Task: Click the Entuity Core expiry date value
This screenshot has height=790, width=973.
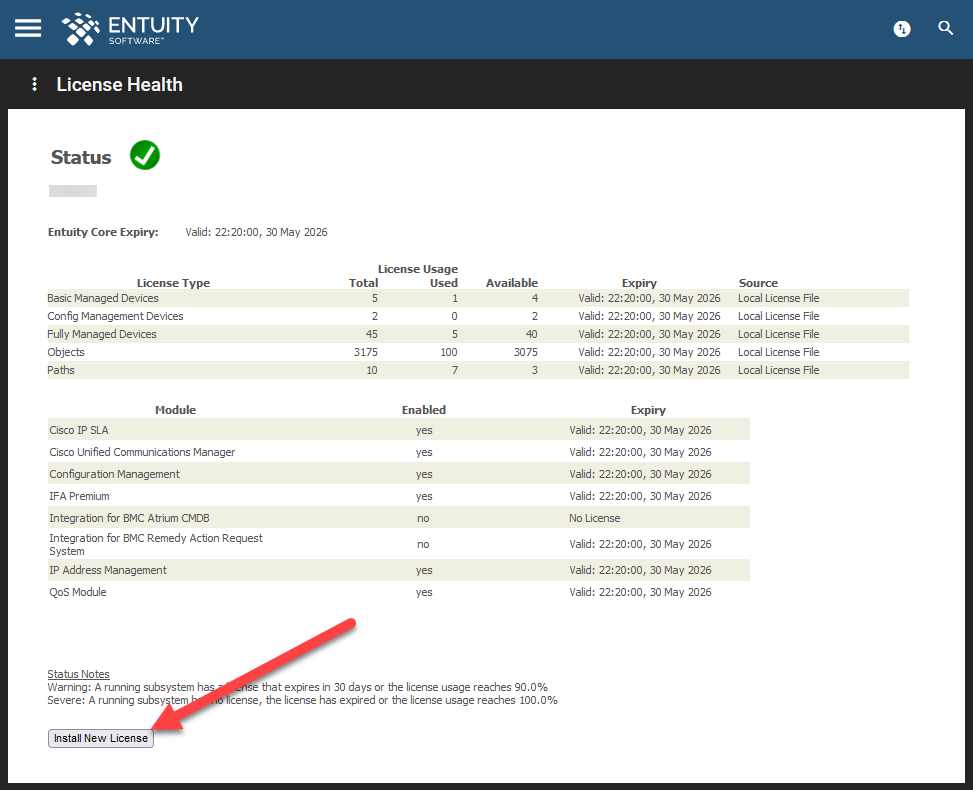Action: click(x=256, y=232)
